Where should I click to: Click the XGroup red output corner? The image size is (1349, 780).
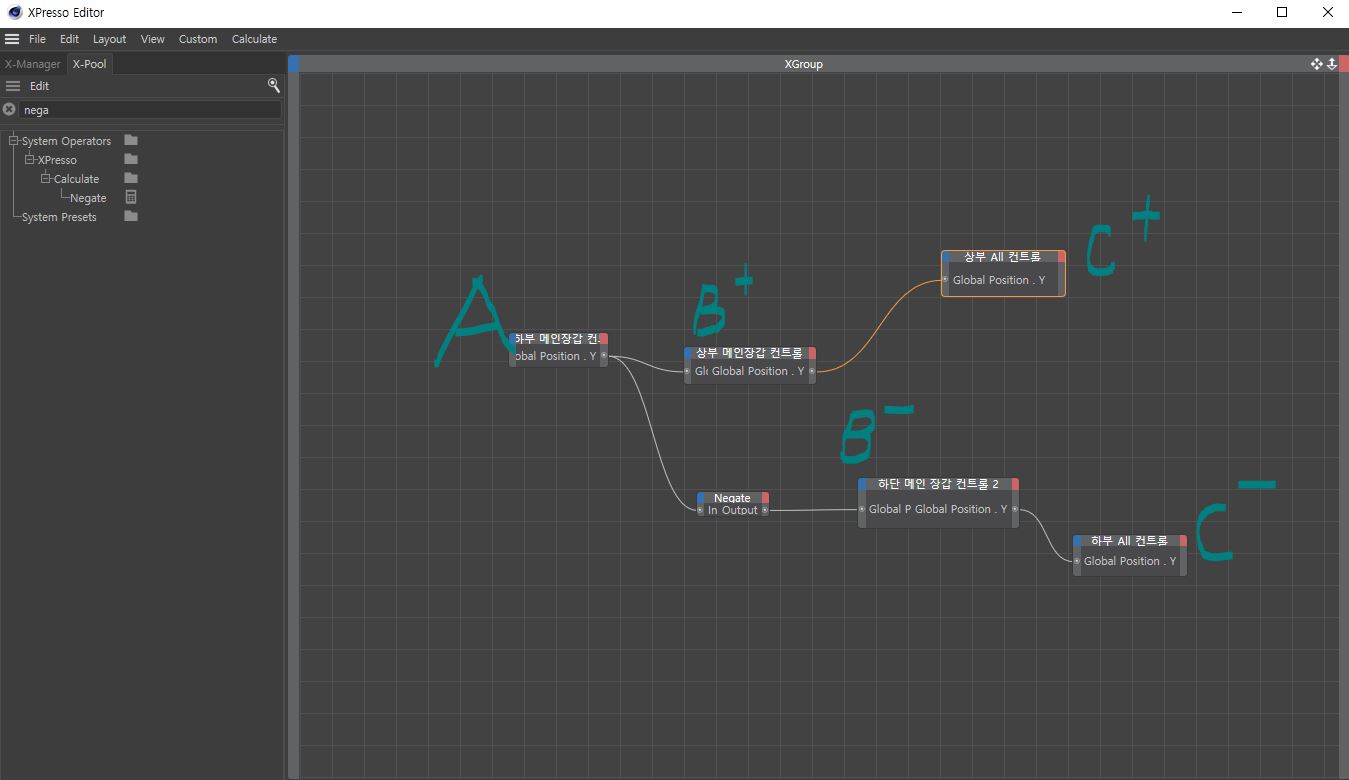1343,64
